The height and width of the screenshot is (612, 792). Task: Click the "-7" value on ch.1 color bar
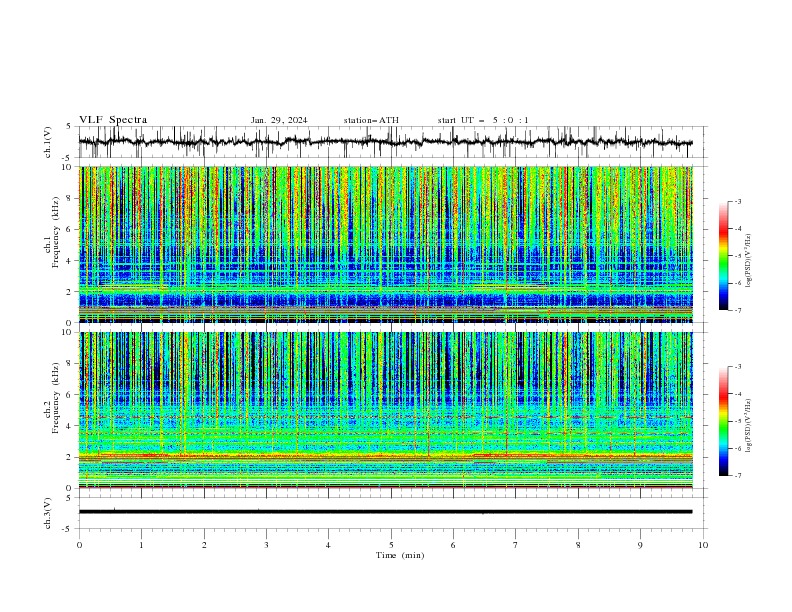738,310
